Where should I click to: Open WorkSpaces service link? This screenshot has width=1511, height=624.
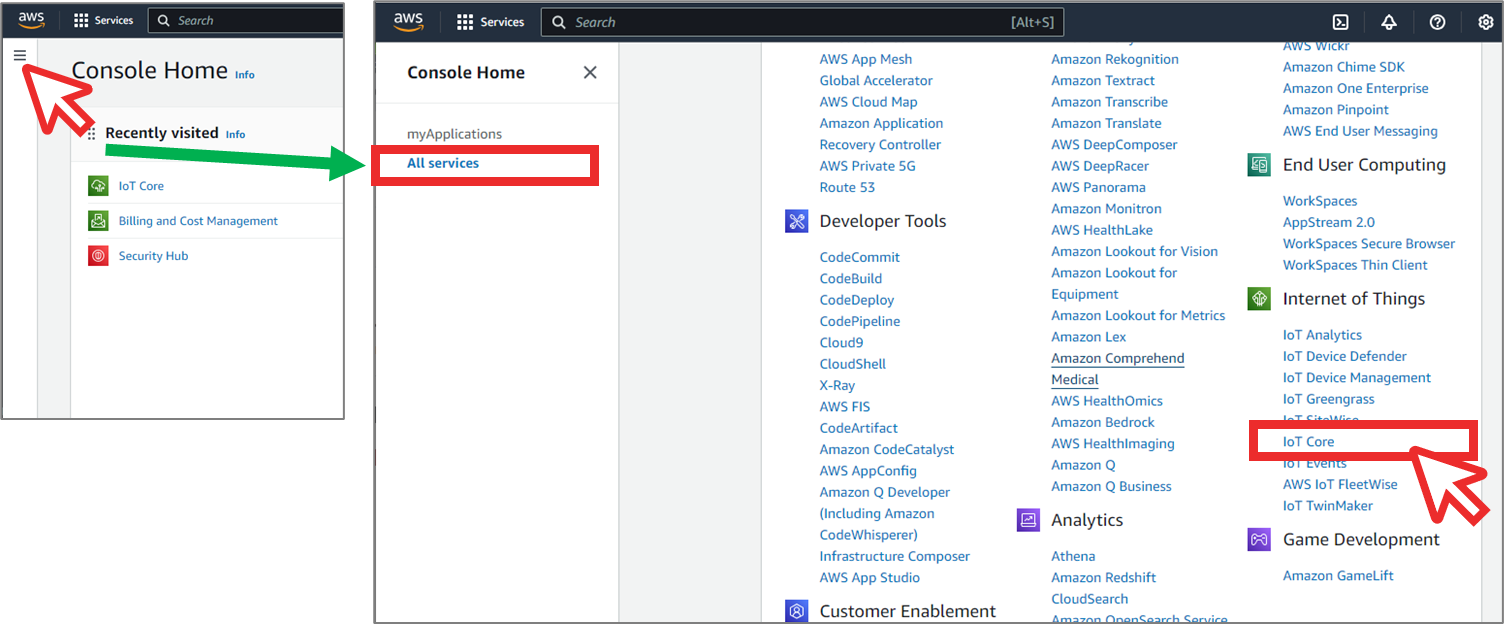coord(1320,201)
